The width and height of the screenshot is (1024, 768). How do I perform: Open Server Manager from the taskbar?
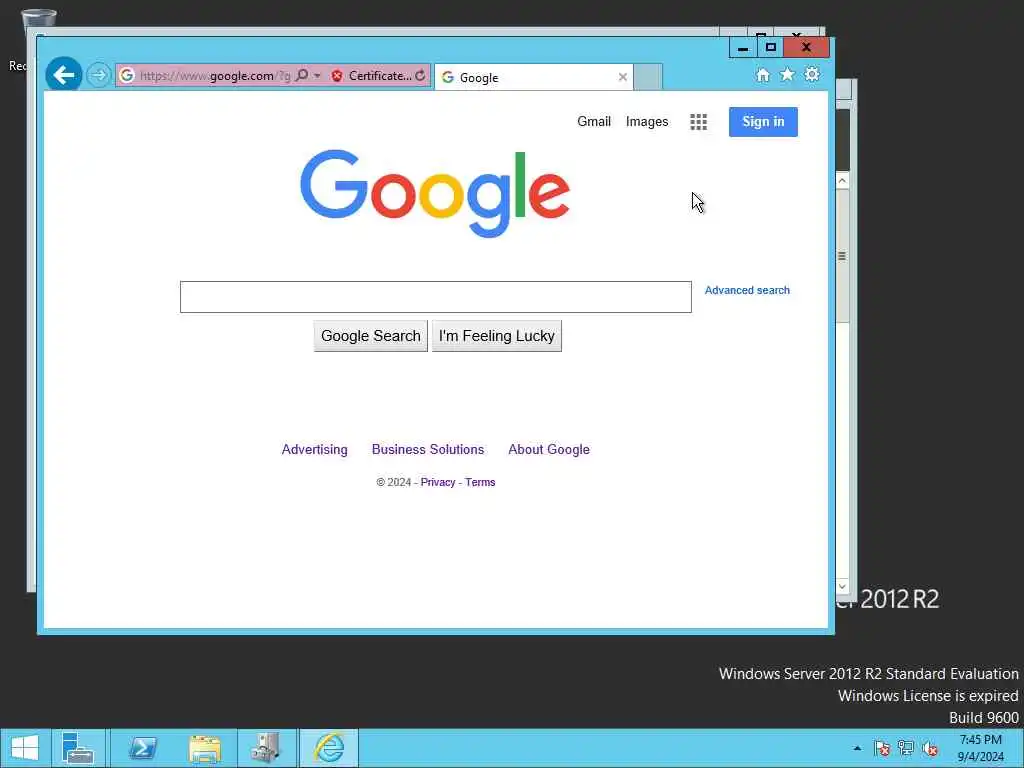pyautogui.click(x=78, y=748)
